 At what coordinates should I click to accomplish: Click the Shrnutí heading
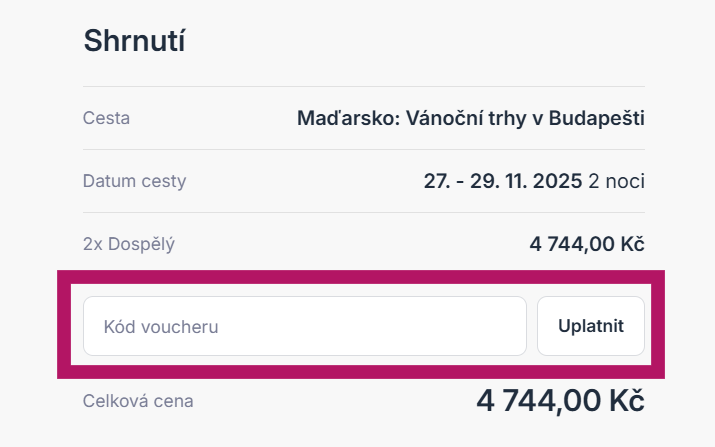point(135,41)
